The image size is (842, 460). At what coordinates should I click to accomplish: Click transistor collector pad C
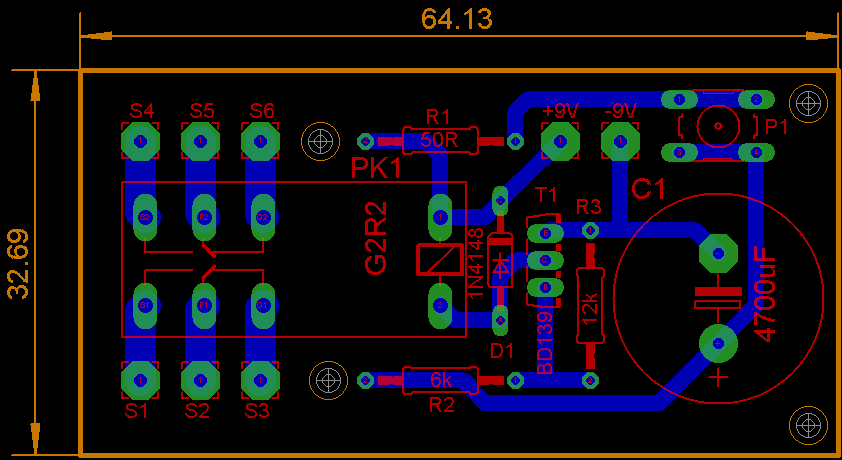click(546, 260)
